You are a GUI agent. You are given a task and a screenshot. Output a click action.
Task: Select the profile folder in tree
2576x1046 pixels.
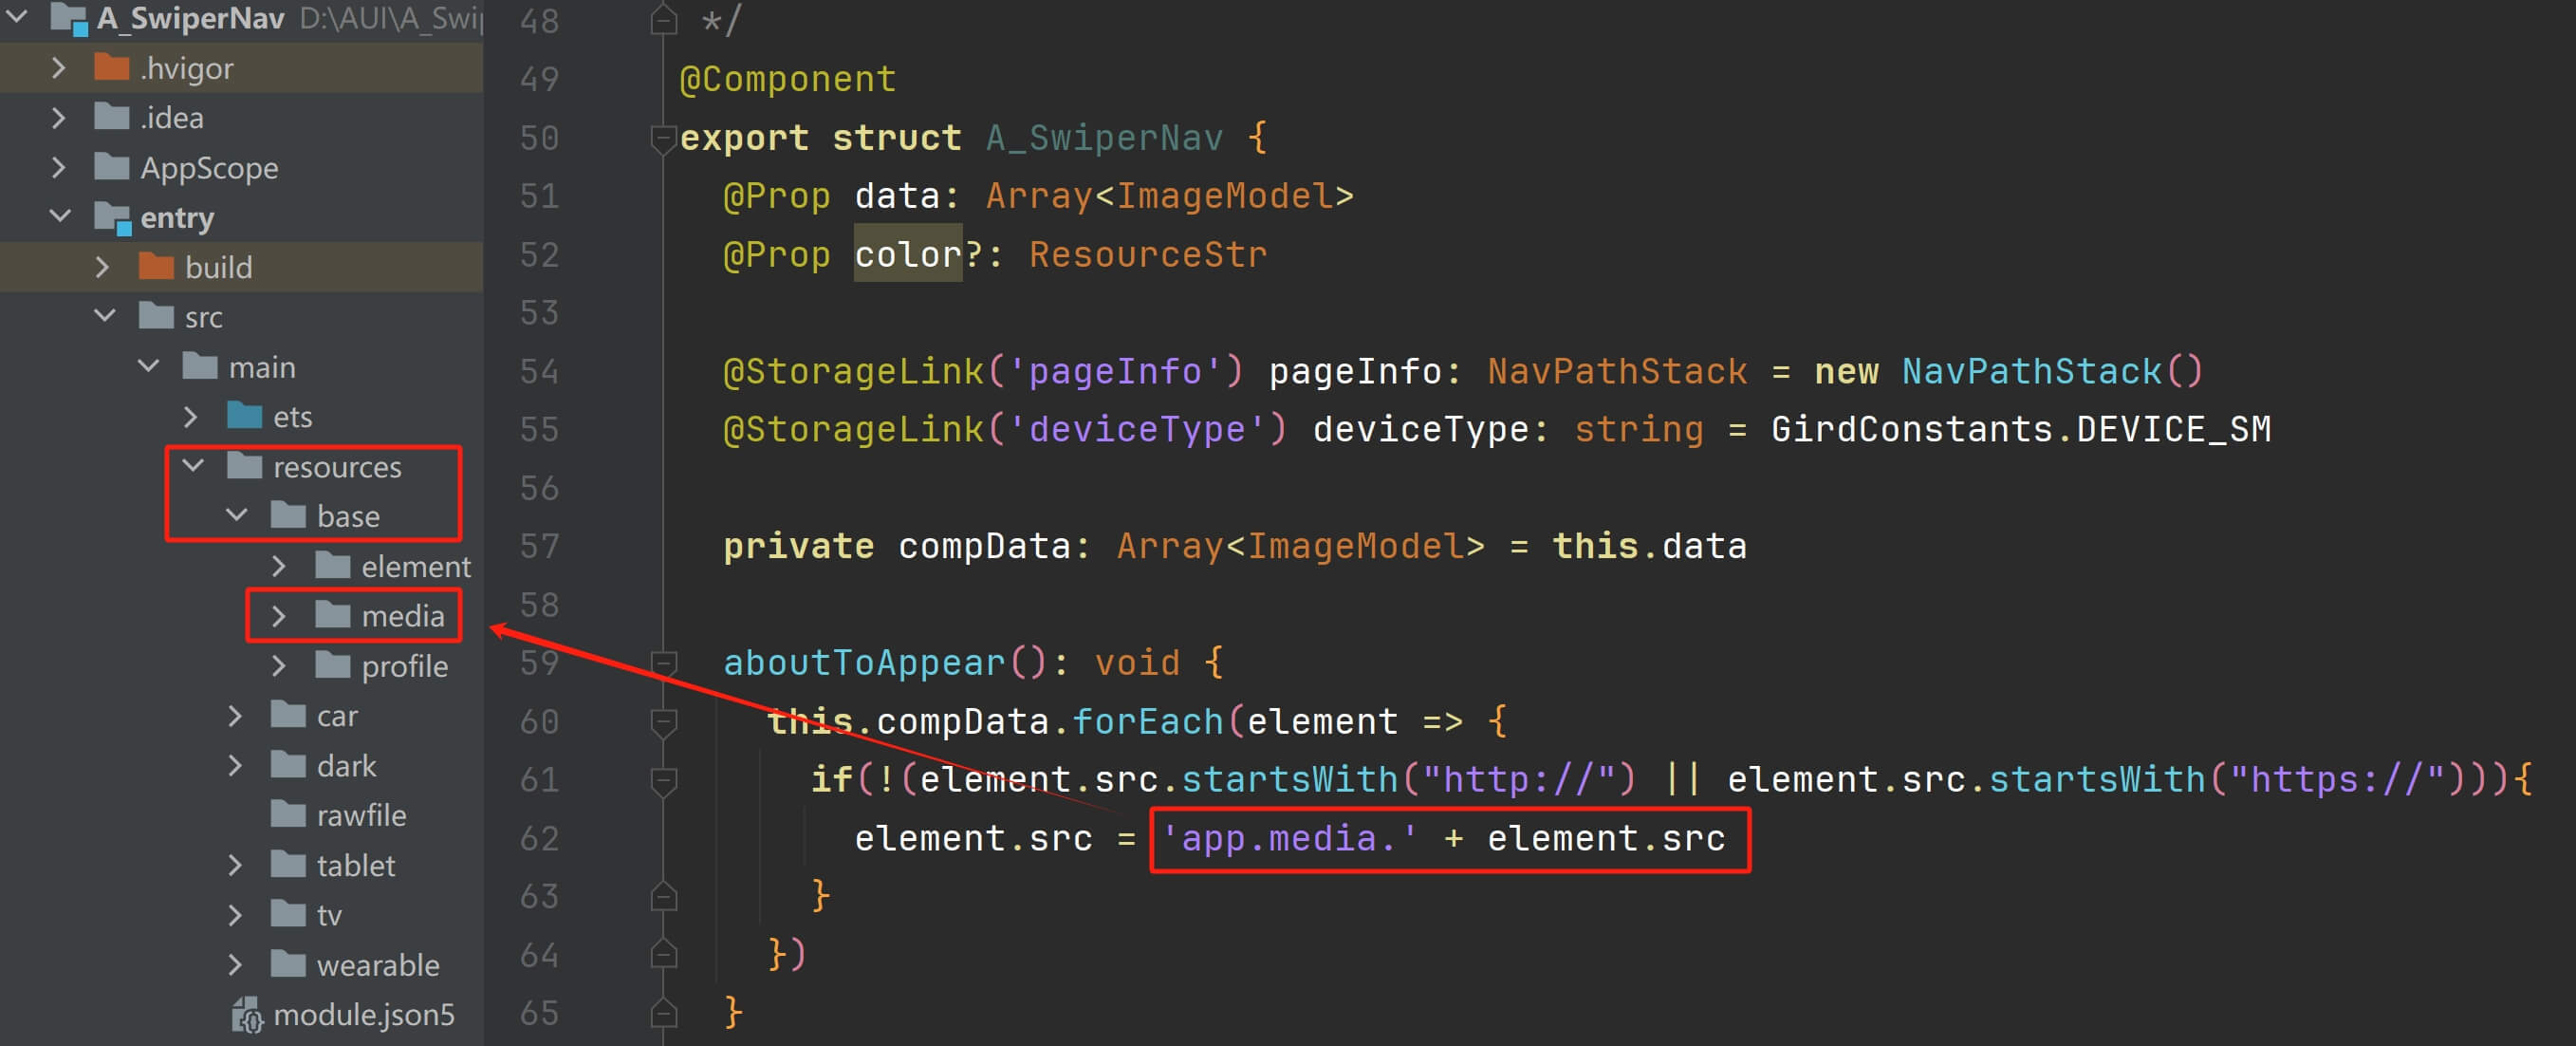point(404,666)
